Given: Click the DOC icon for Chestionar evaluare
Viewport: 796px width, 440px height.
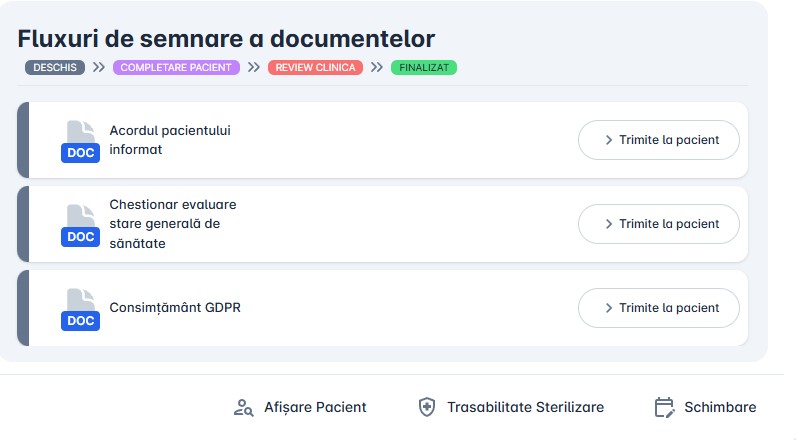Looking at the screenshot, I should (80, 225).
